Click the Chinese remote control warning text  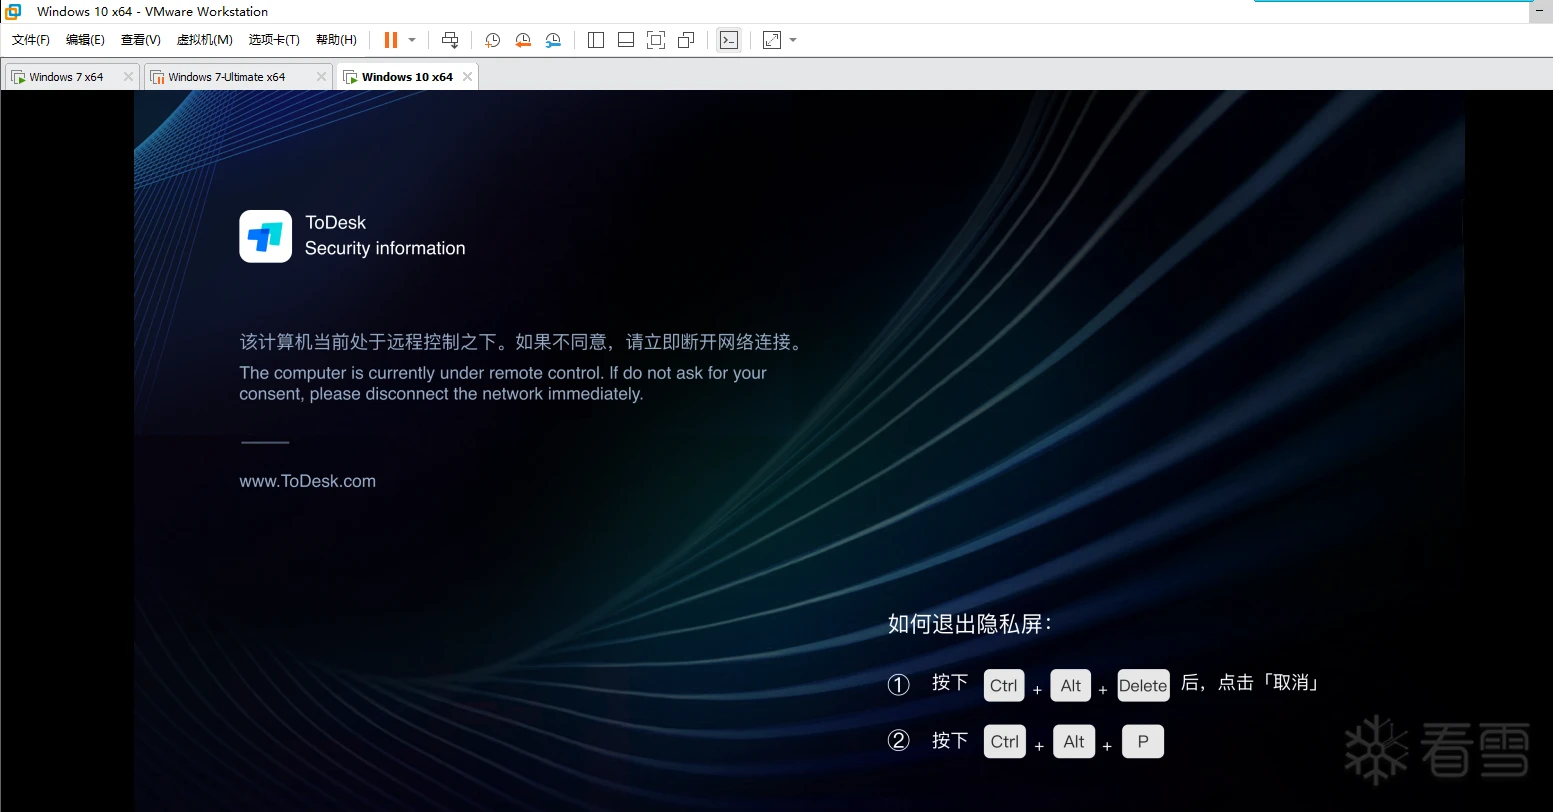[522, 342]
